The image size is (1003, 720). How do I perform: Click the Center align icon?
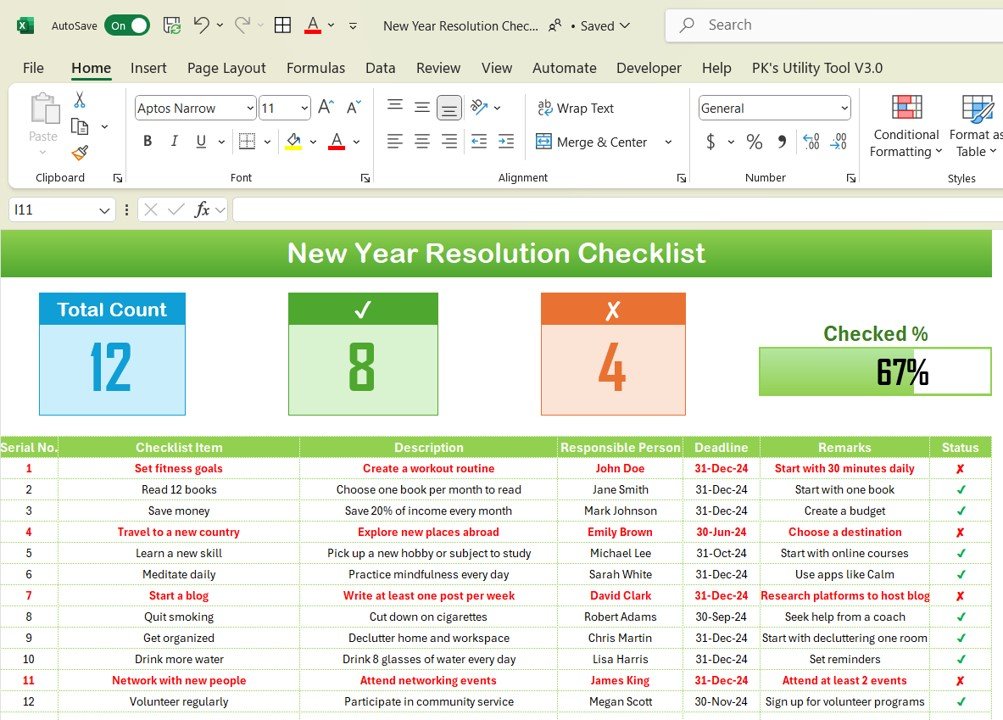pos(422,141)
